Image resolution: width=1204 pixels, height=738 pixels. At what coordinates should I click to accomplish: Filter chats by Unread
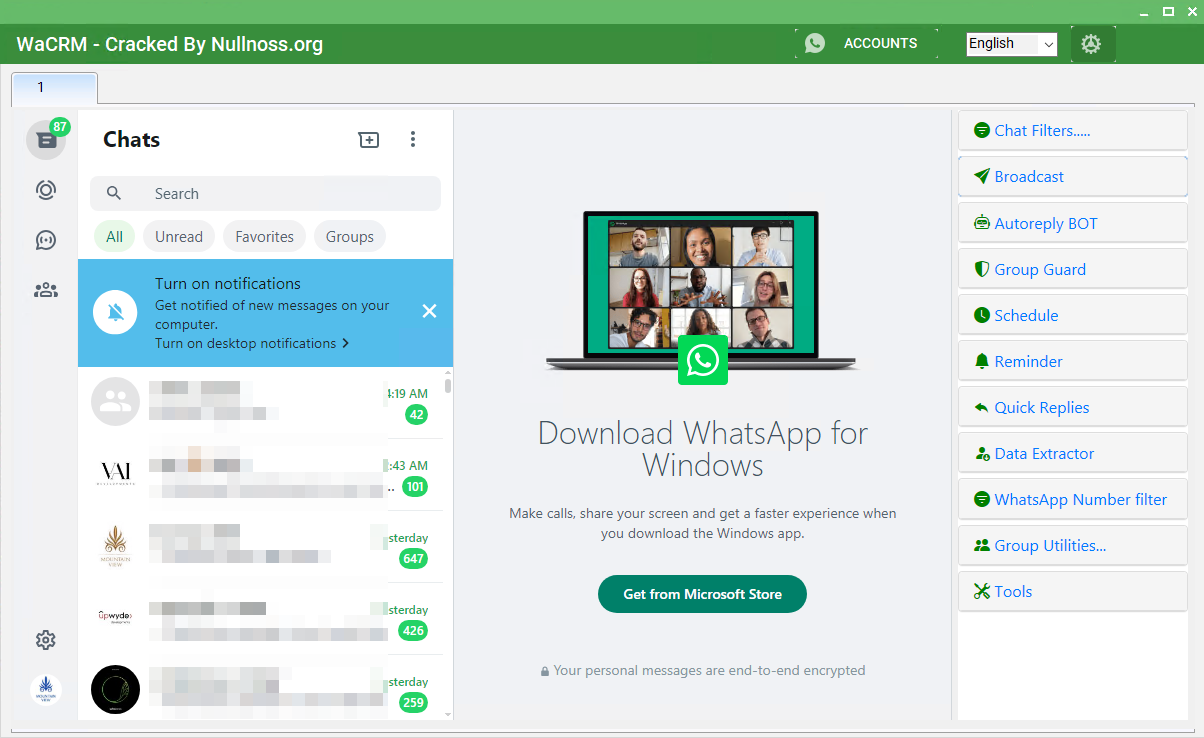(x=179, y=237)
